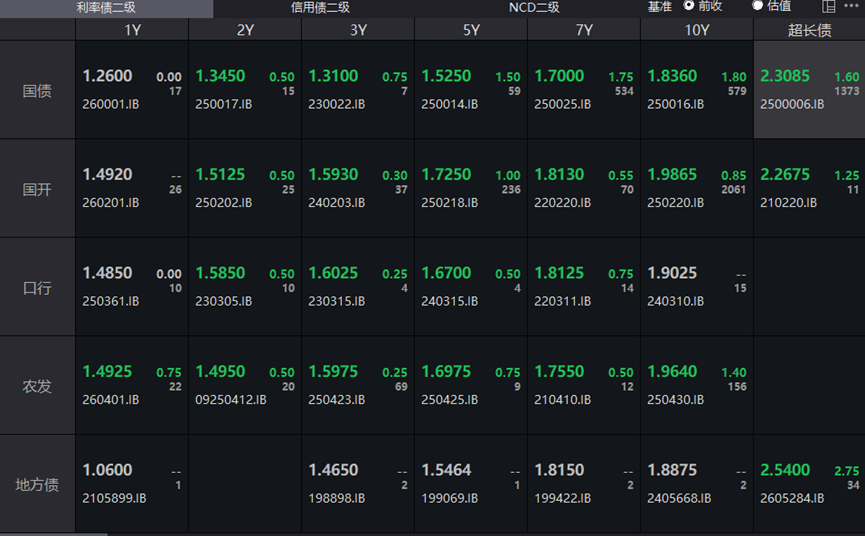Click the layout panel icon at top right
Viewport: 865px width, 536px height.
(x=829, y=6)
